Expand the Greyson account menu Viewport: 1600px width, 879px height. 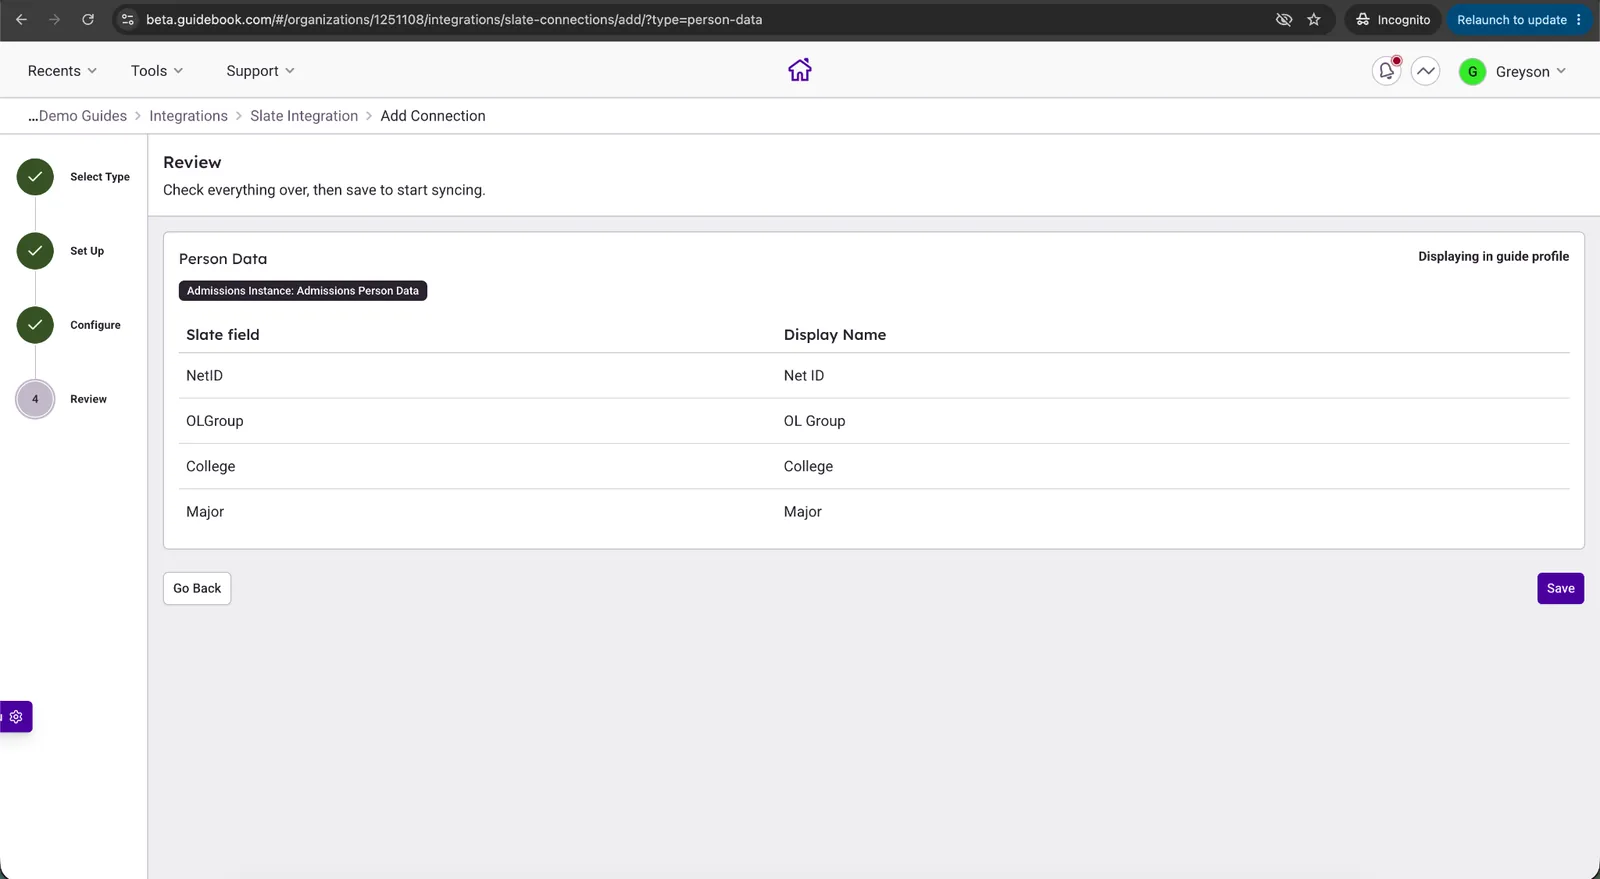point(1531,71)
